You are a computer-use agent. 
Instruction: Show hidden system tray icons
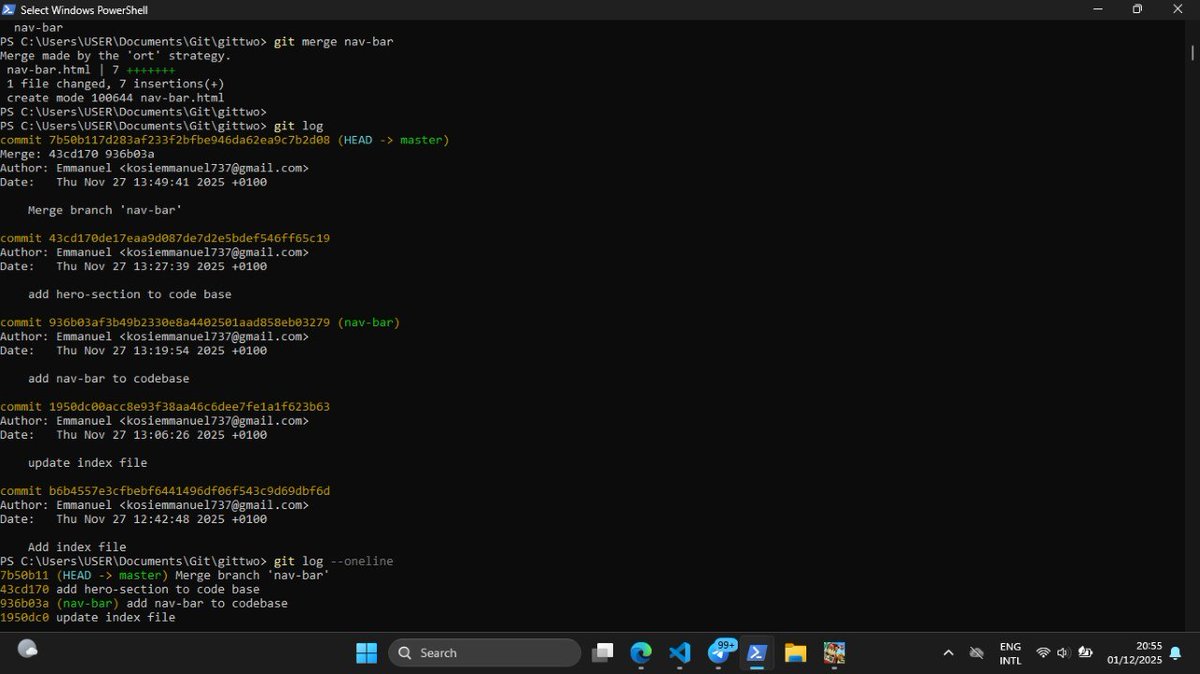click(x=948, y=653)
